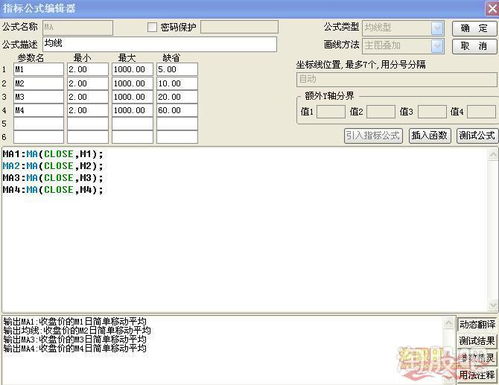The width and height of the screenshot is (499, 385).
Task: Click the parameter name field M2
Action: click(x=39, y=83)
